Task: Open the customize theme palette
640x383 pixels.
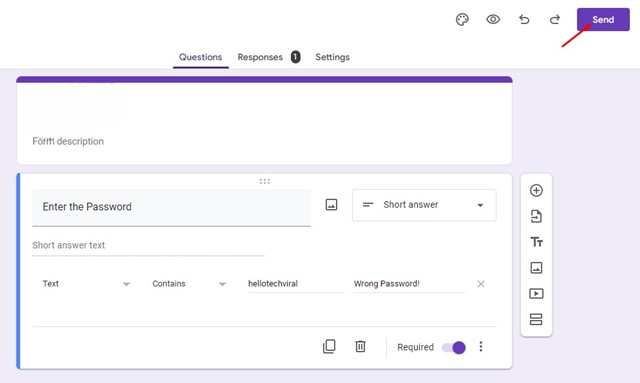Action: pos(462,20)
